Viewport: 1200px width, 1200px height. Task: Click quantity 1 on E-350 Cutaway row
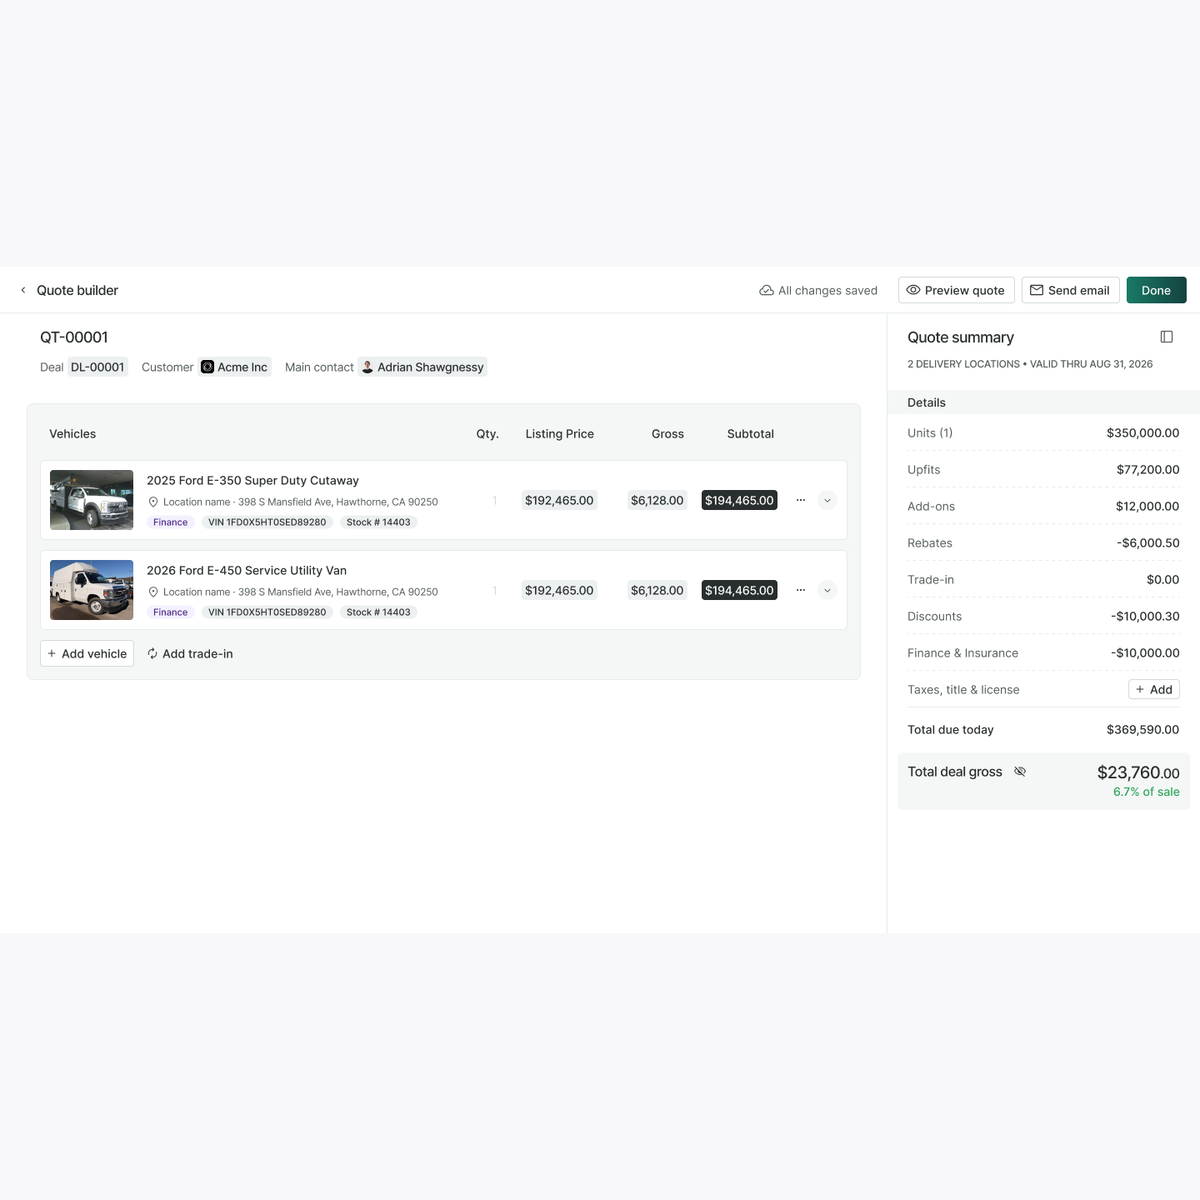[494, 500]
